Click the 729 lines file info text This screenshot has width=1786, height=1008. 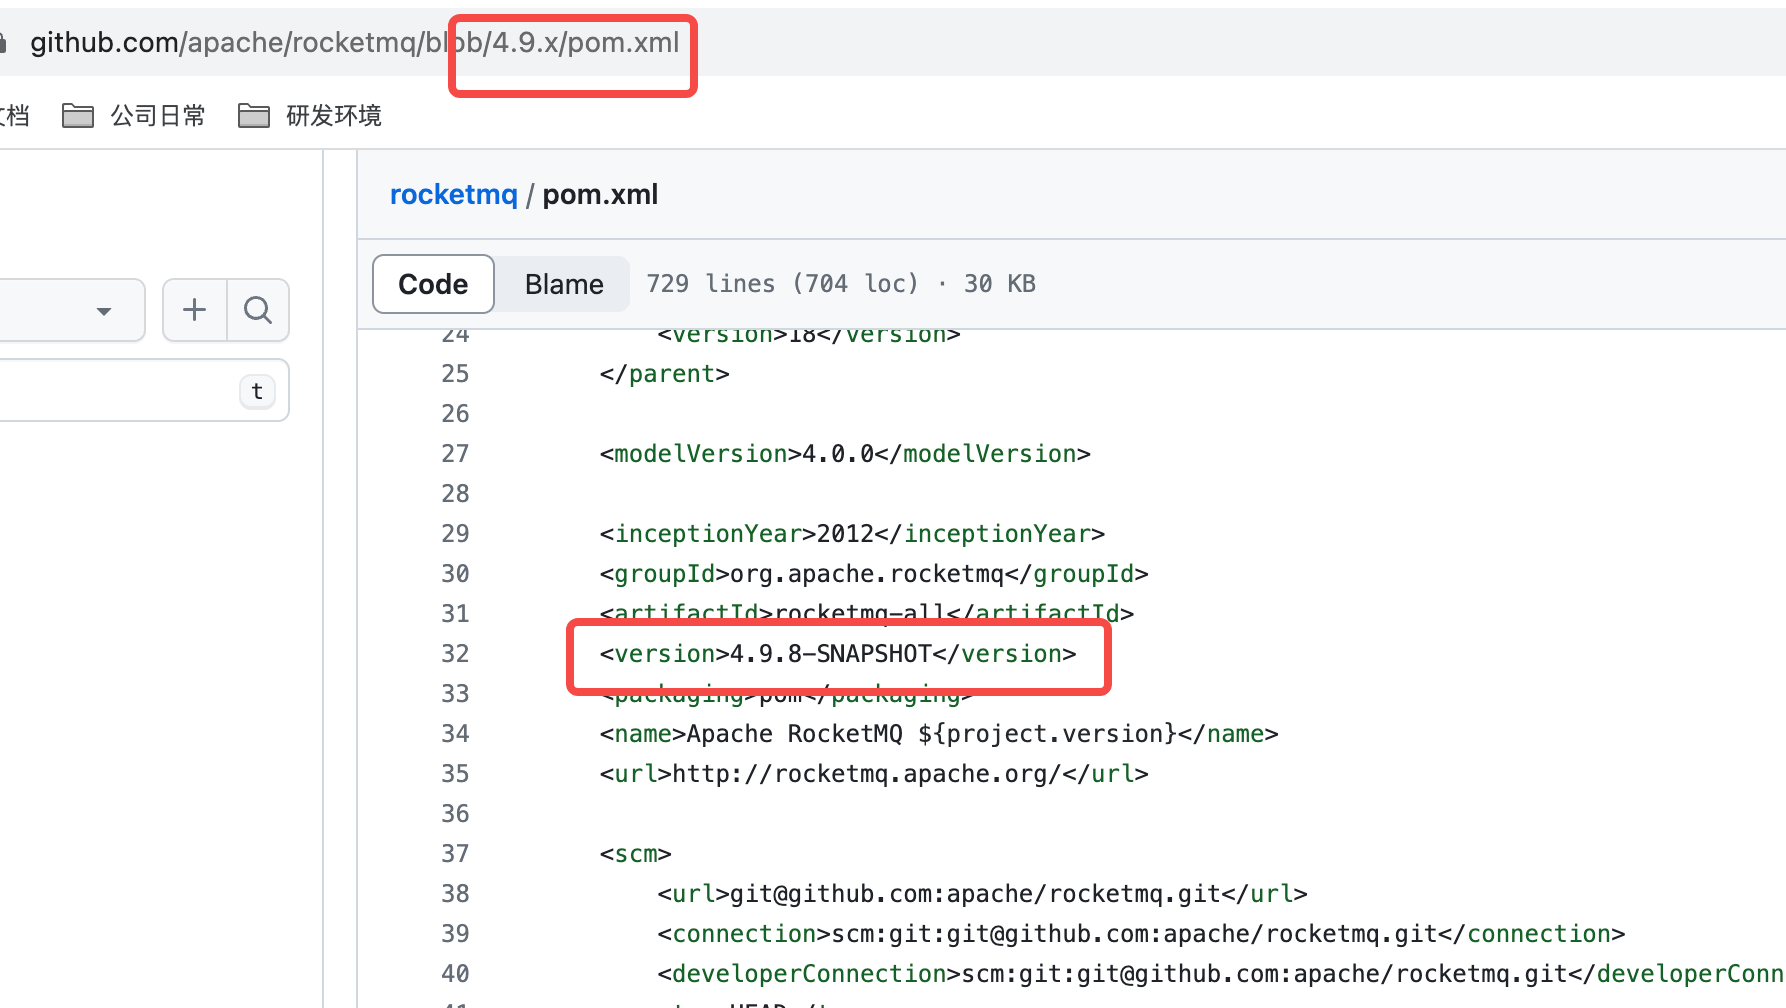pos(841,284)
